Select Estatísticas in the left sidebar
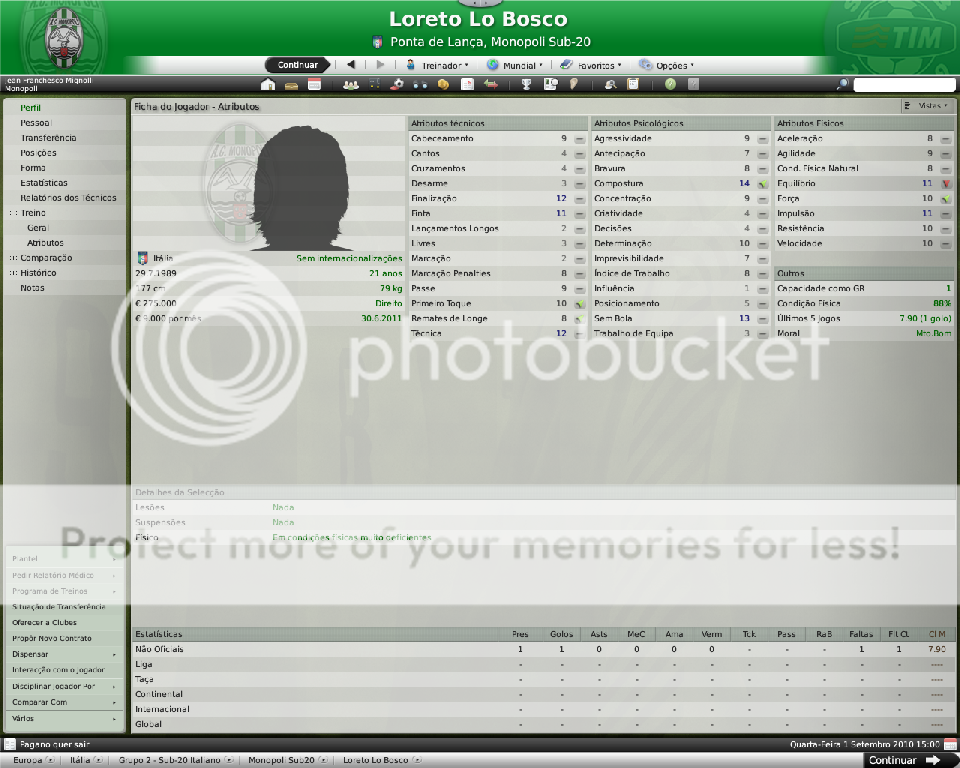960x768 pixels. [x=44, y=183]
